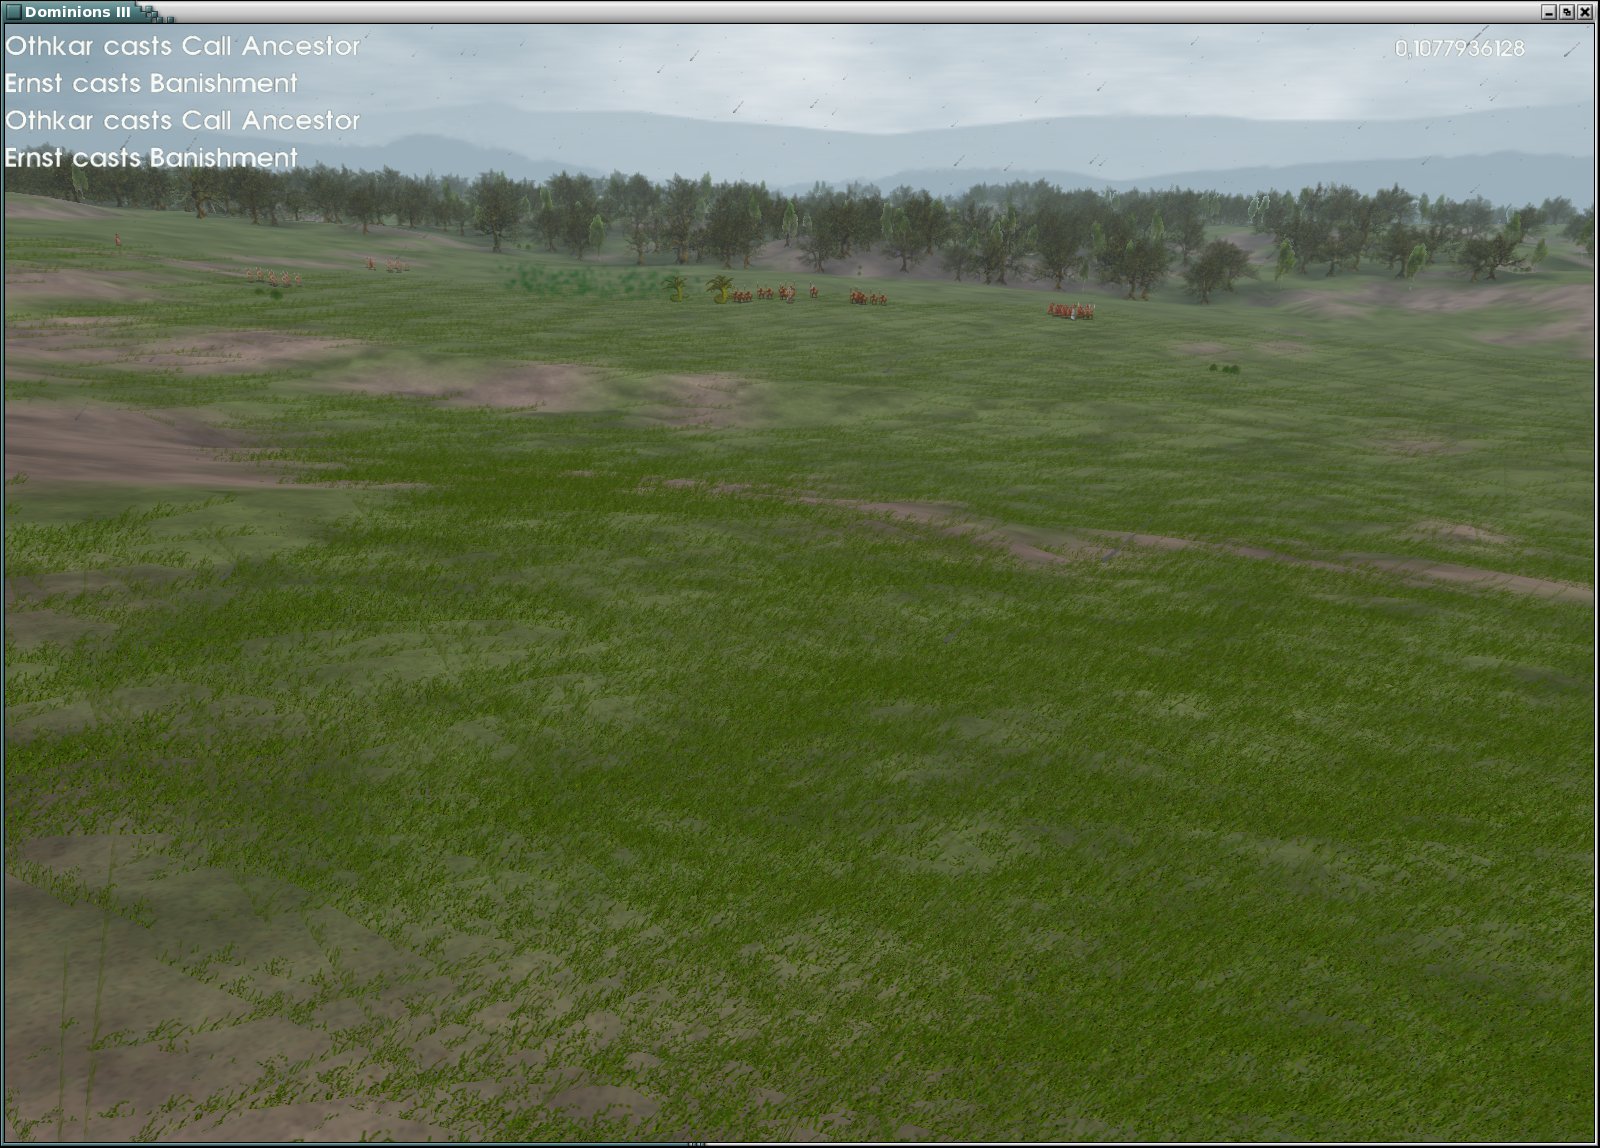Click the number readout in the top-right corner
The image size is (1600, 1148).
pos(1459,48)
